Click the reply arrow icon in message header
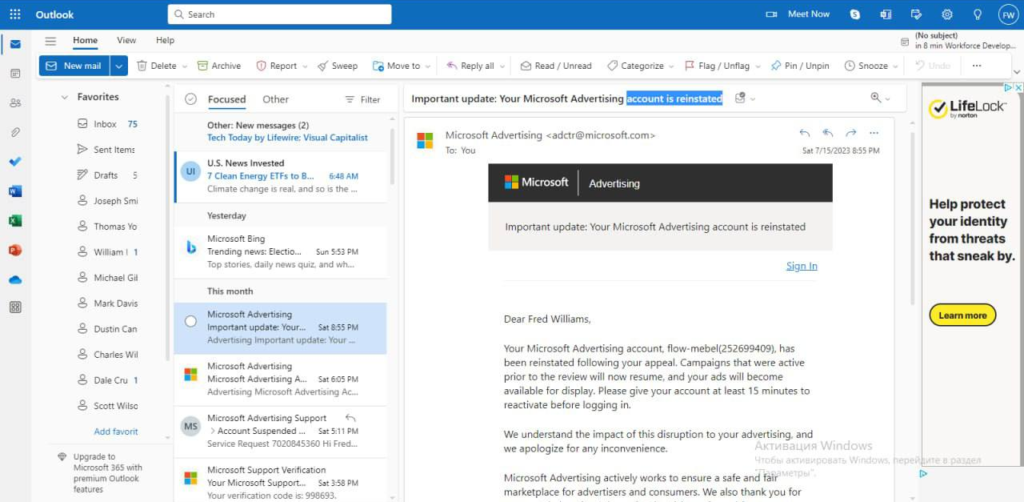The height and width of the screenshot is (502, 1024). click(x=805, y=133)
